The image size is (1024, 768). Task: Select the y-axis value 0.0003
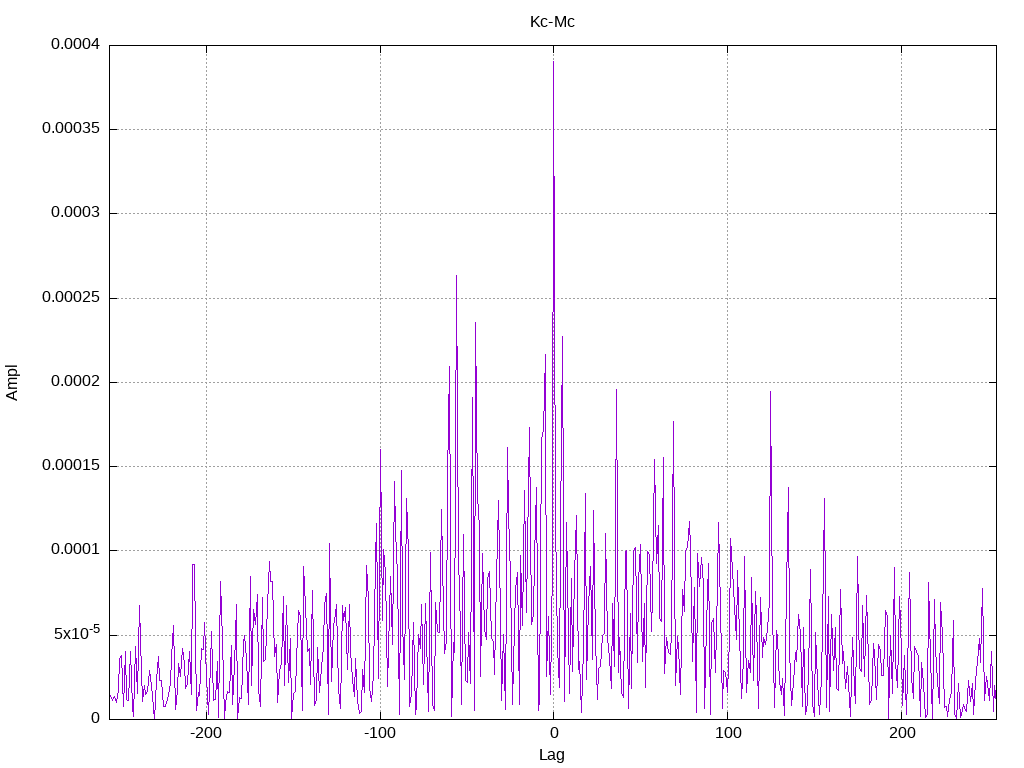[x=76, y=213]
